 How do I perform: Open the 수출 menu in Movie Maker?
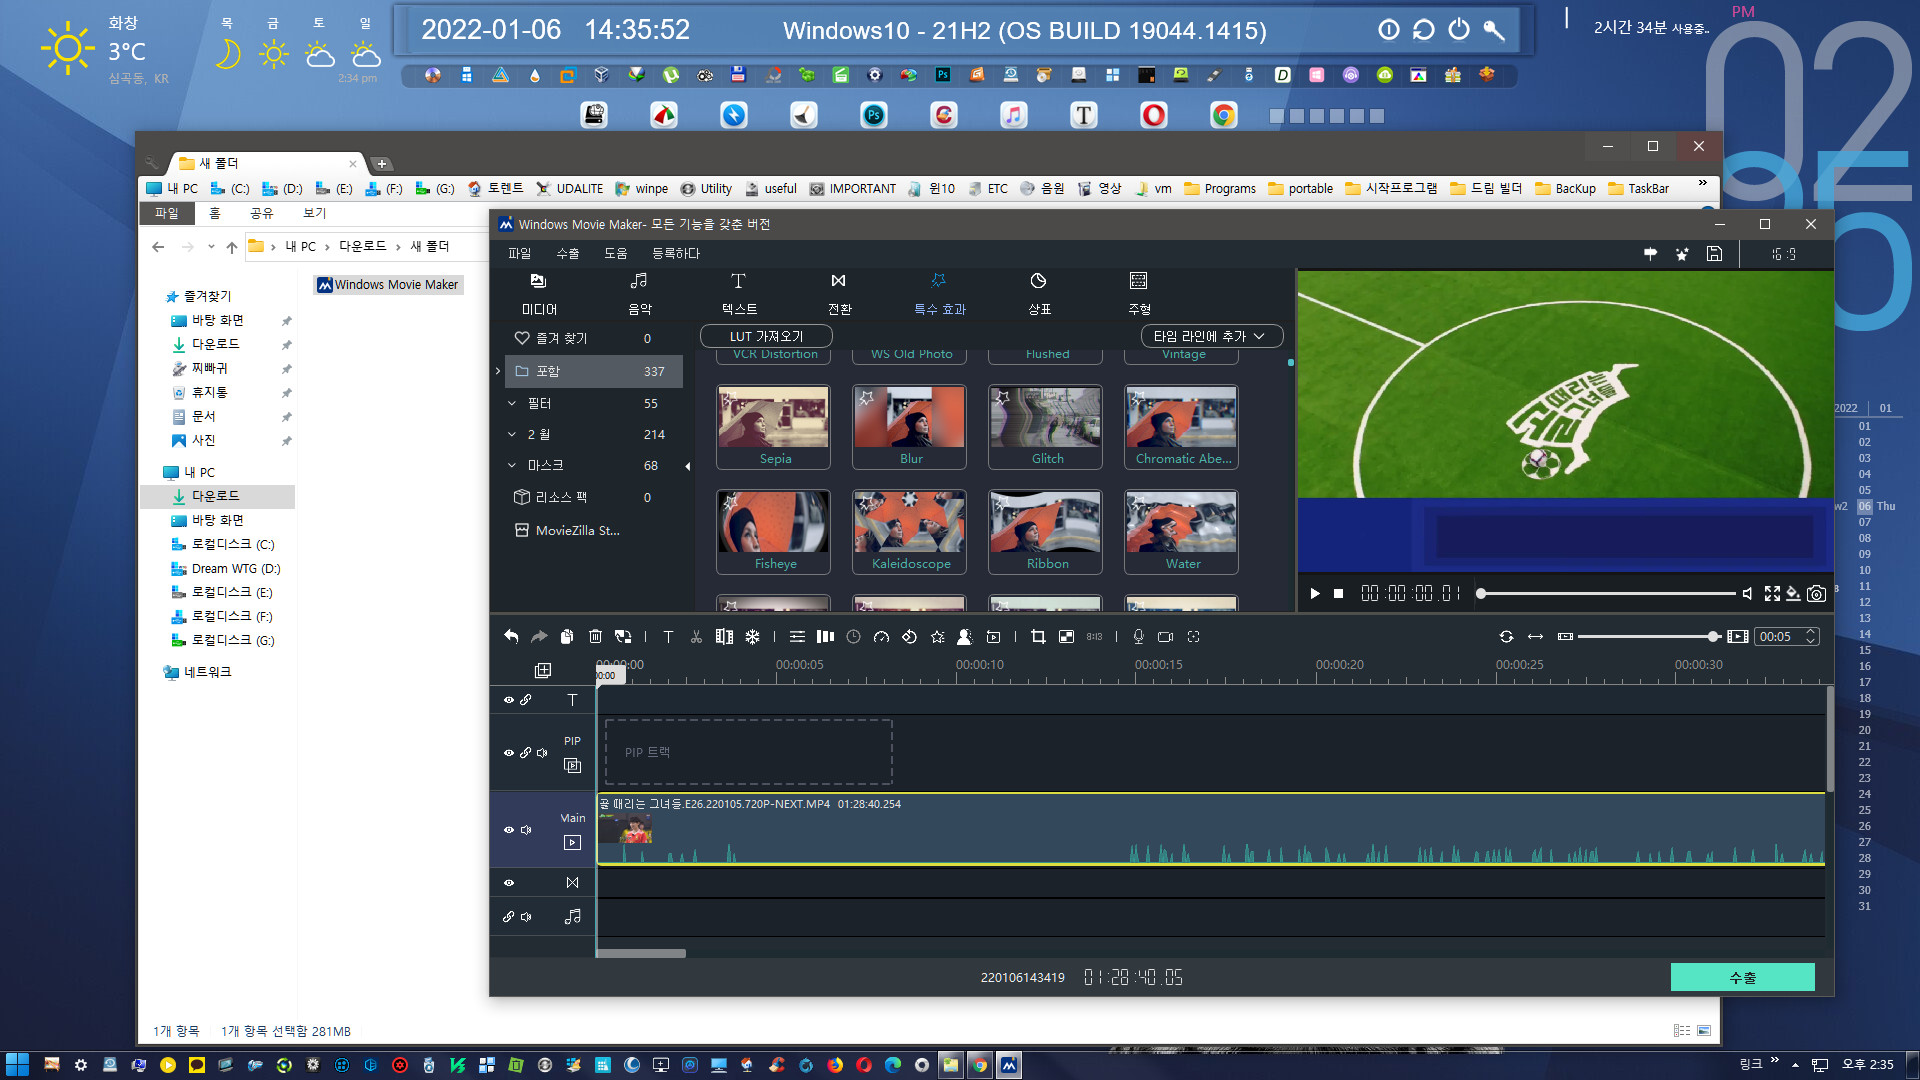pos(568,253)
